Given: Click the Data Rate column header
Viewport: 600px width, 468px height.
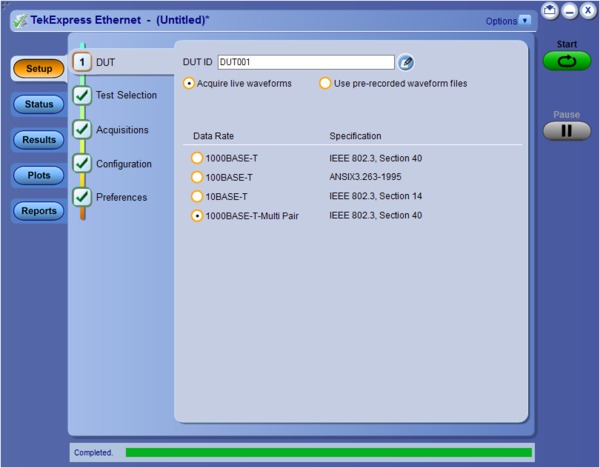Looking at the screenshot, I should click(213, 136).
